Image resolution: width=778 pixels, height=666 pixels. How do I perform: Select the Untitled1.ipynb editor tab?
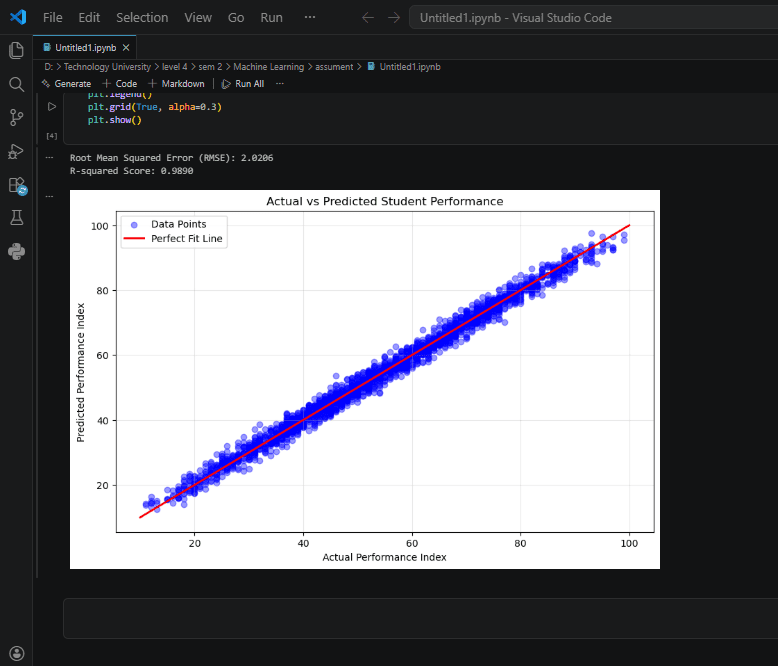85,48
